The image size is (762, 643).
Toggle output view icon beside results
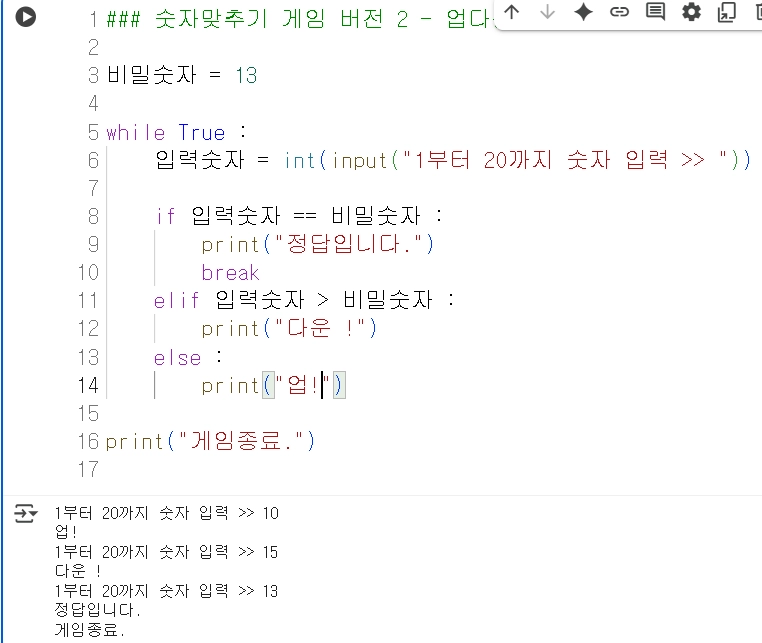click(26, 513)
